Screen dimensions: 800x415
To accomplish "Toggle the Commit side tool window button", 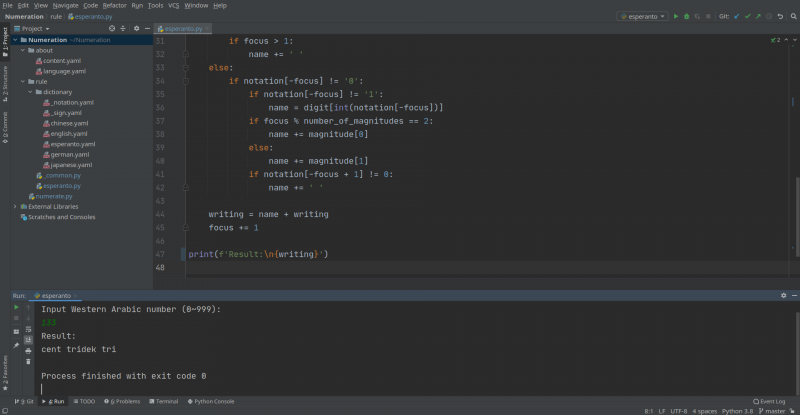I will click(x=5, y=127).
